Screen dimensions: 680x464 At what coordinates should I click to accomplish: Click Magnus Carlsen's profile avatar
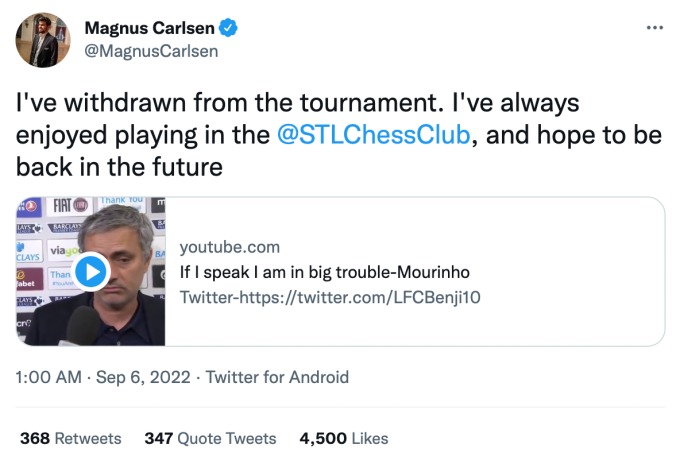coord(42,40)
